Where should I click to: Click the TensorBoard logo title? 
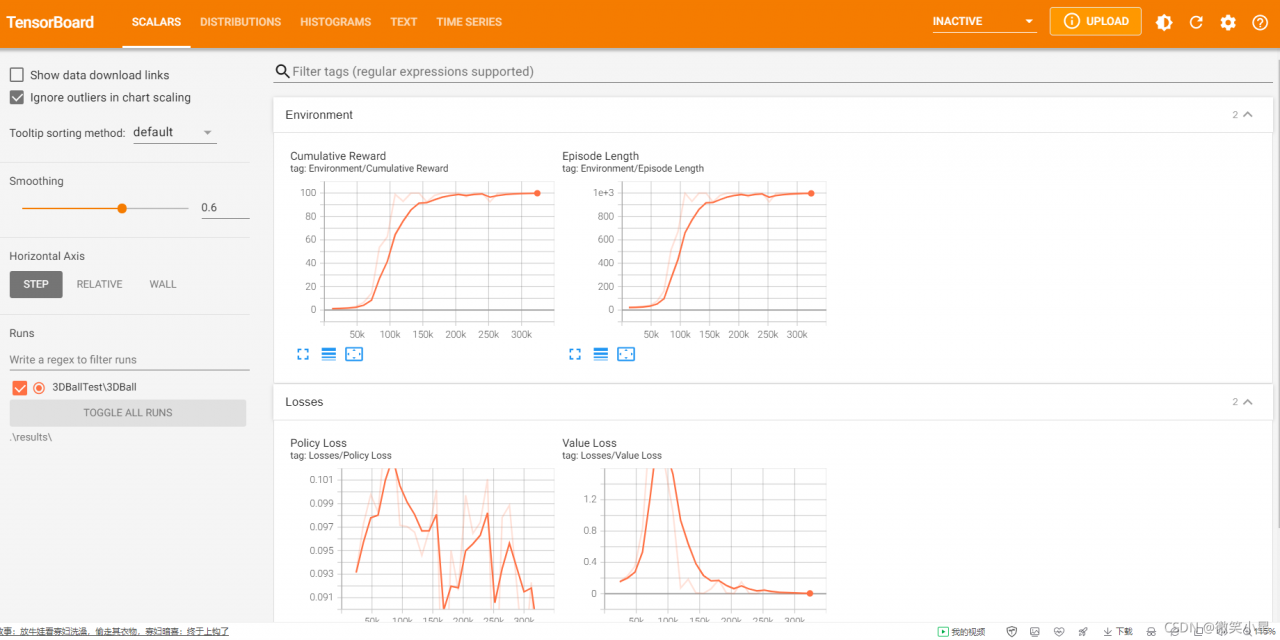50,22
